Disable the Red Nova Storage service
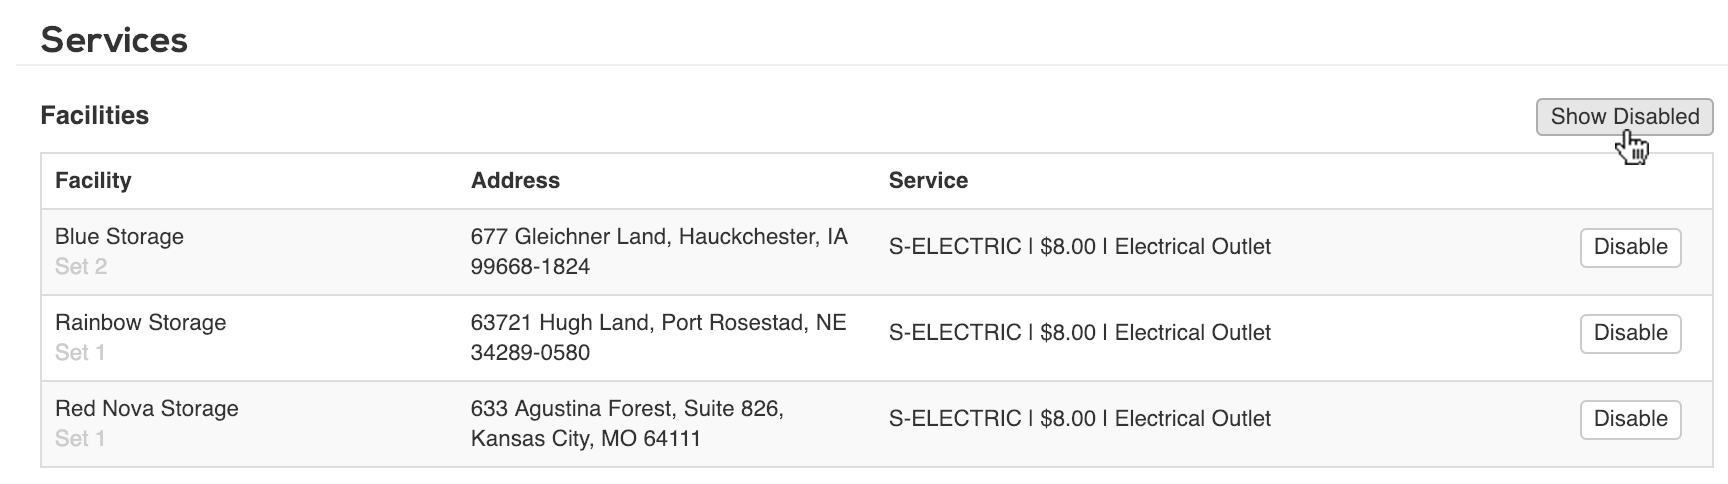Image resolution: width=1728 pixels, height=484 pixels. (x=1630, y=419)
